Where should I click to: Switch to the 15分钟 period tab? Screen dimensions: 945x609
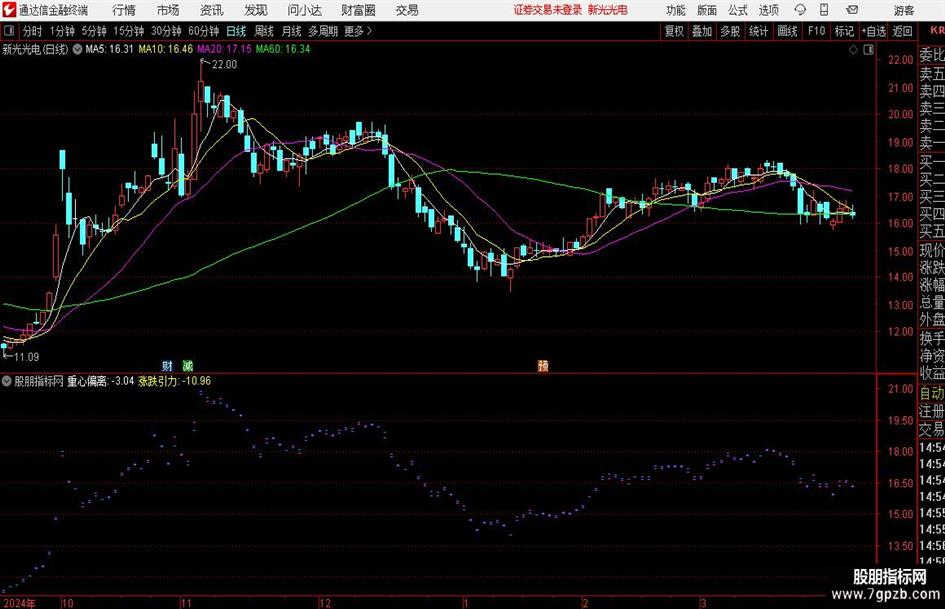pyautogui.click(x=129, y=31)
